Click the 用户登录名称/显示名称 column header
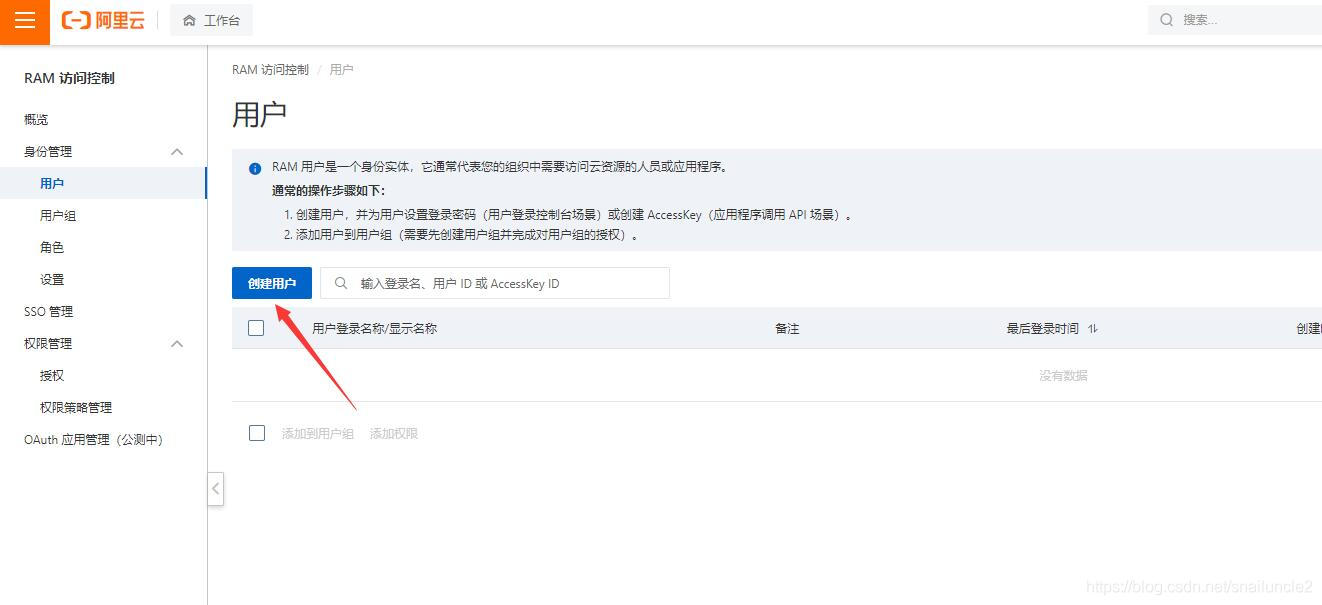The width and height of the screenshot is (1322, 605). point(374,329)
